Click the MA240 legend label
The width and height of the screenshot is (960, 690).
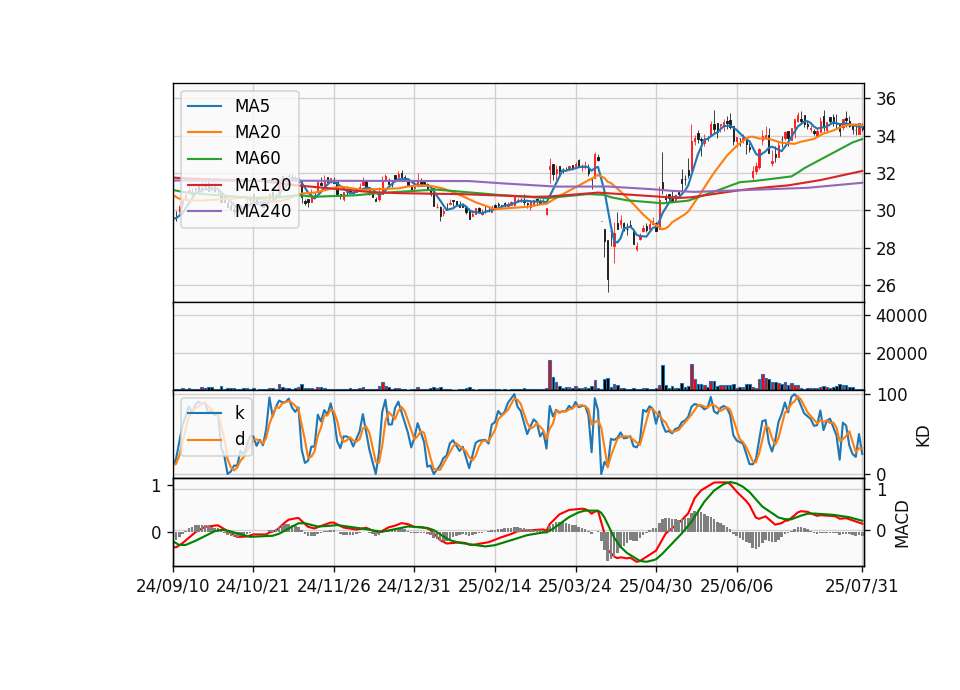263,211
